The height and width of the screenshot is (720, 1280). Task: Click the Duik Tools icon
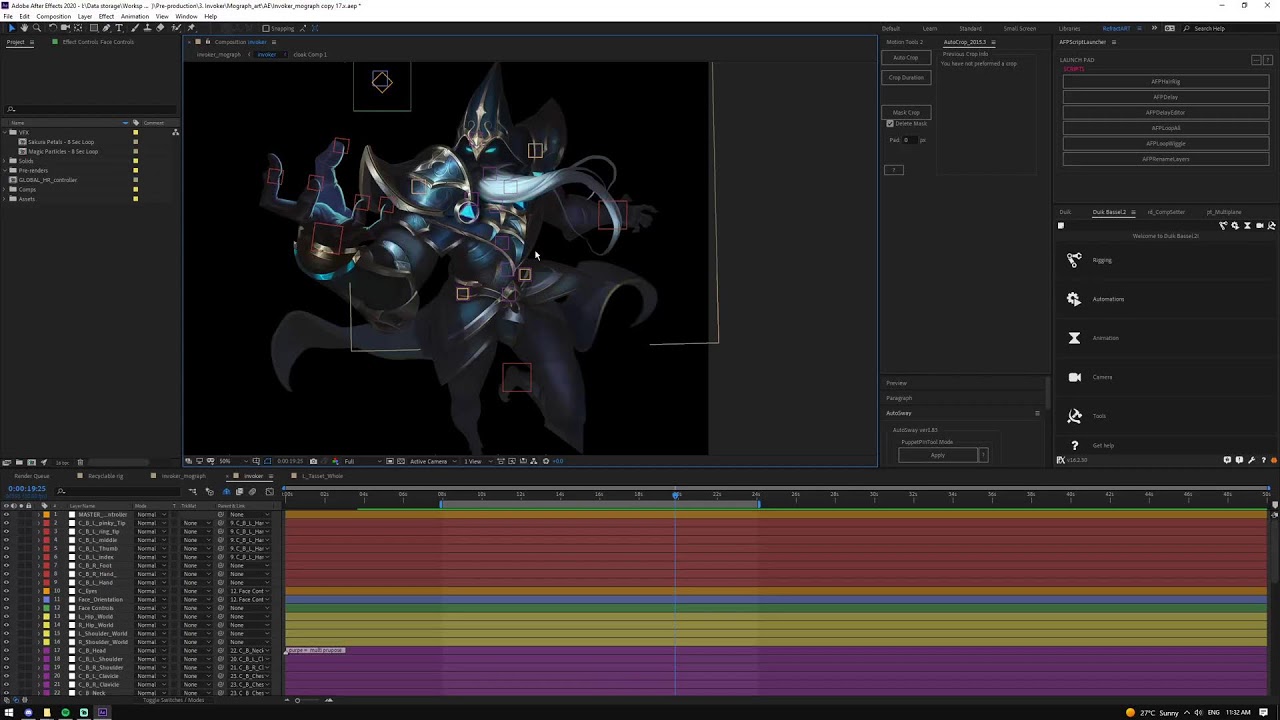coord(1074,416)
